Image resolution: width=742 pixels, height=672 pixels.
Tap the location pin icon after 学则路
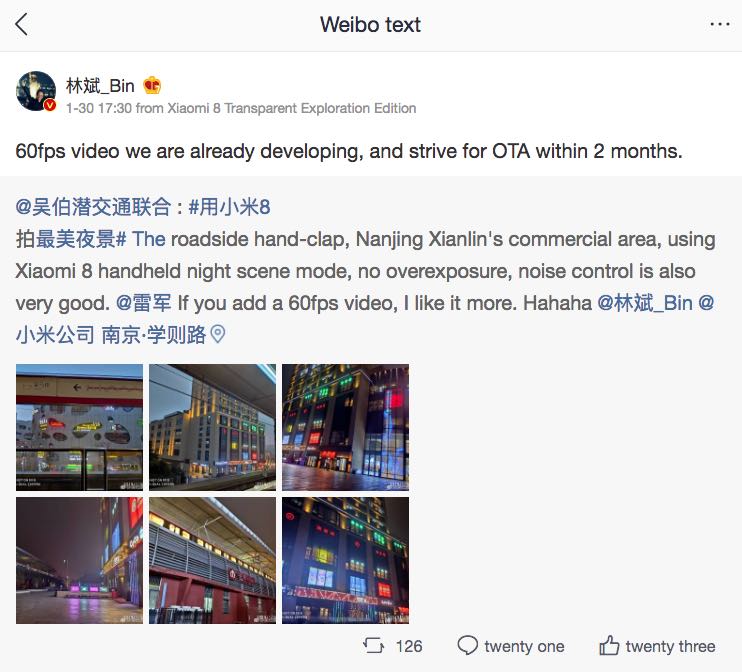click(x=218, y=335)
